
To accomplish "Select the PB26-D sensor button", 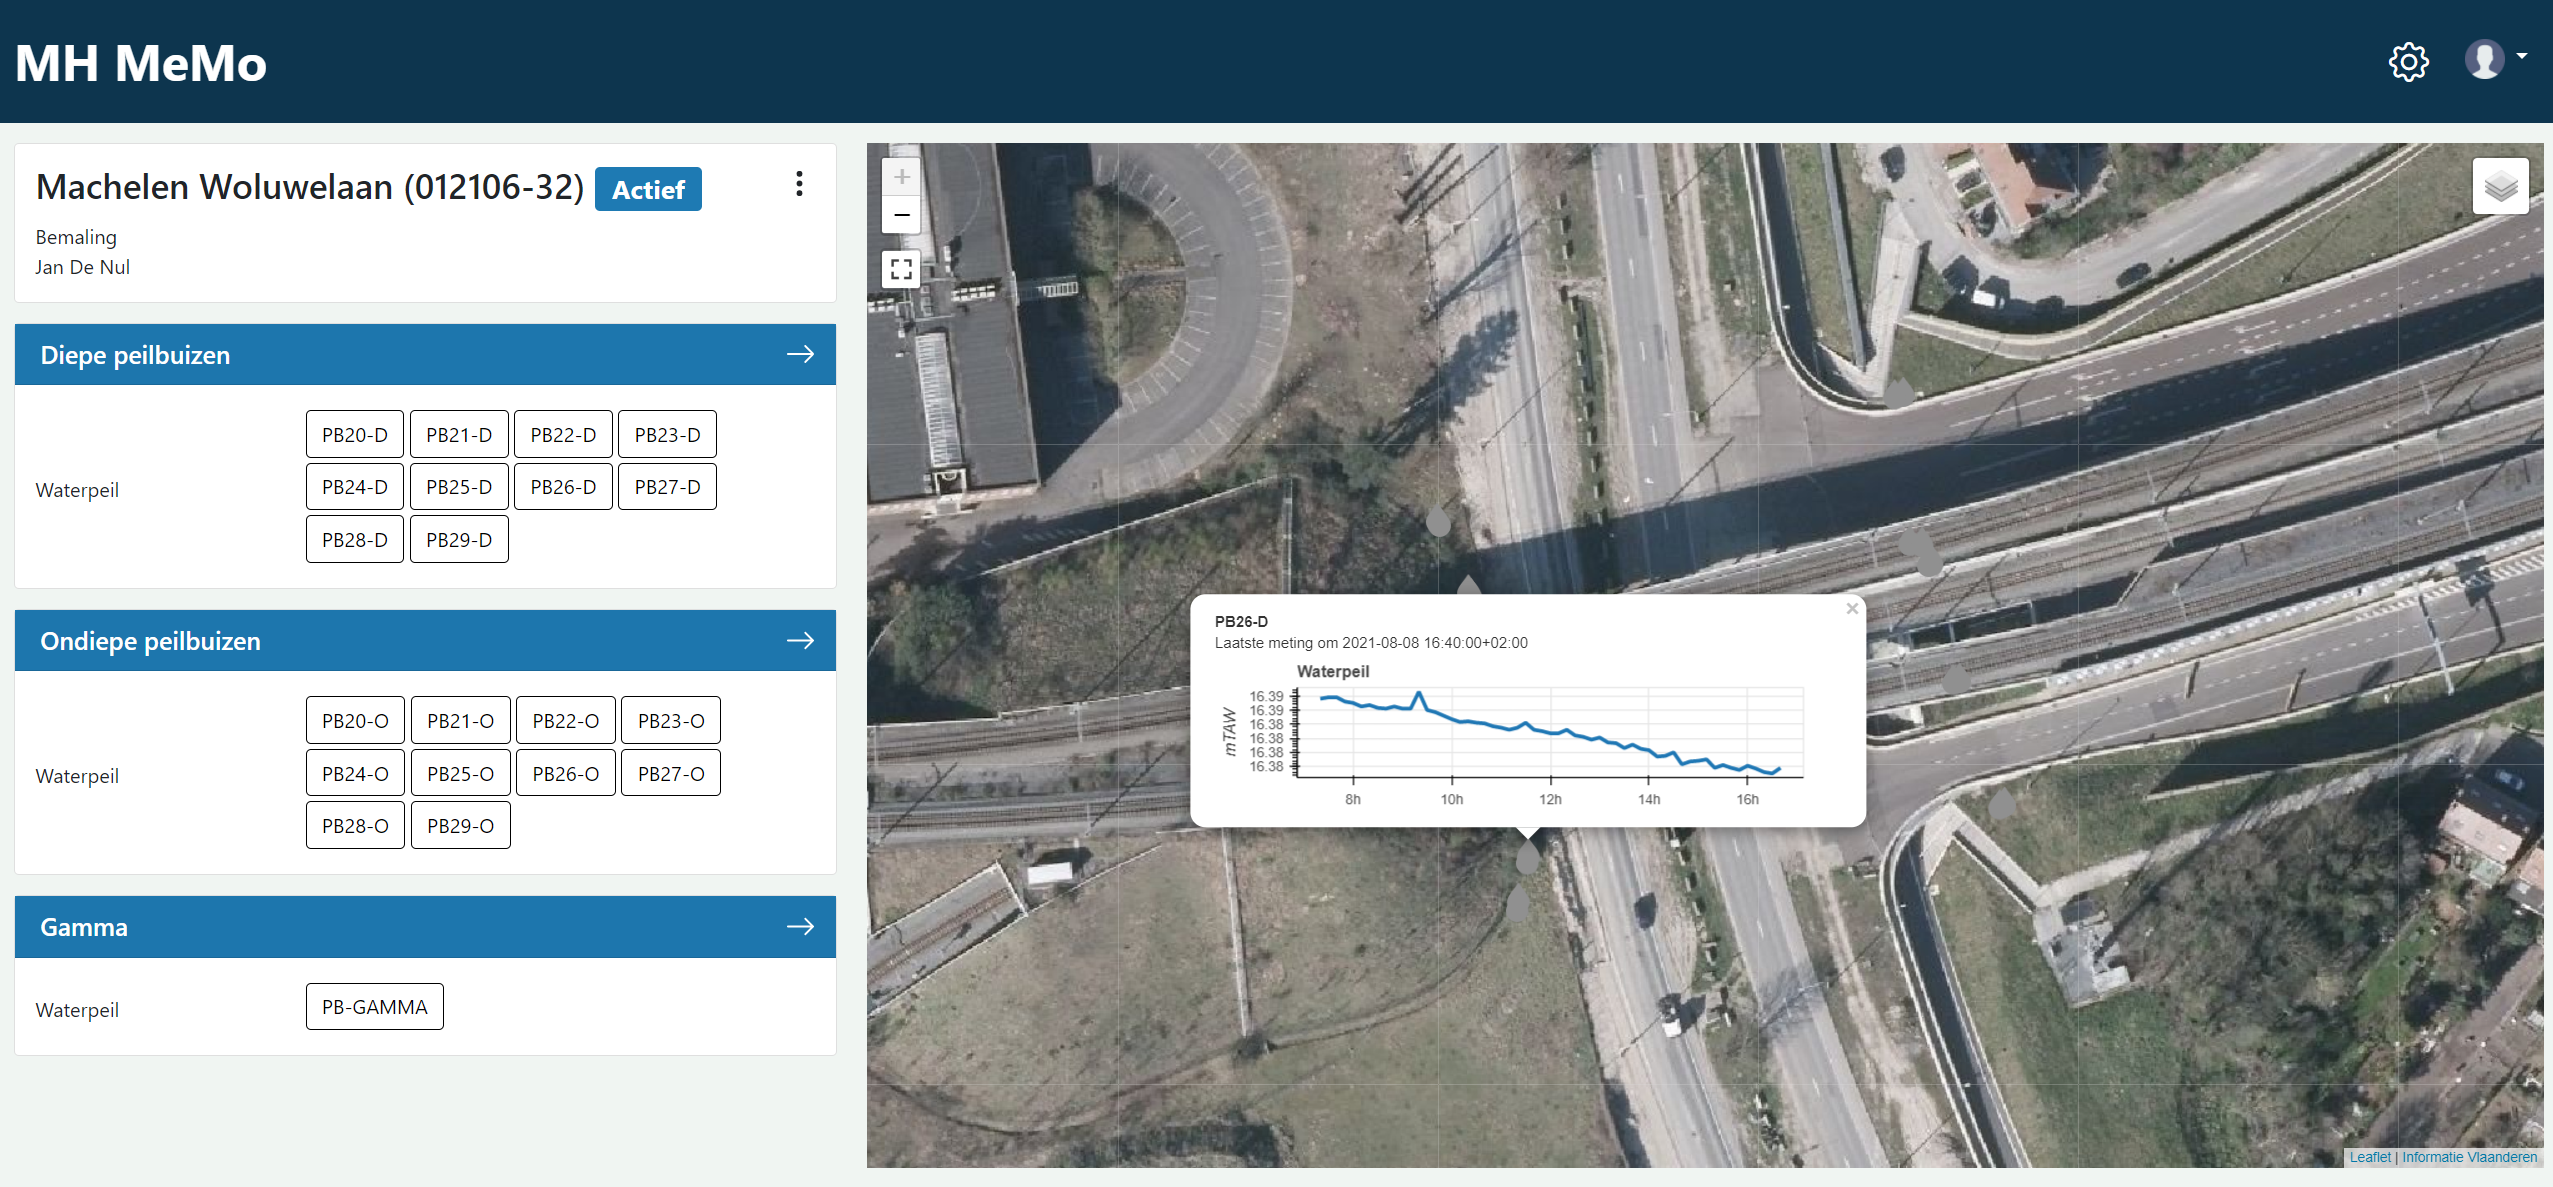I will pos(563,487).
